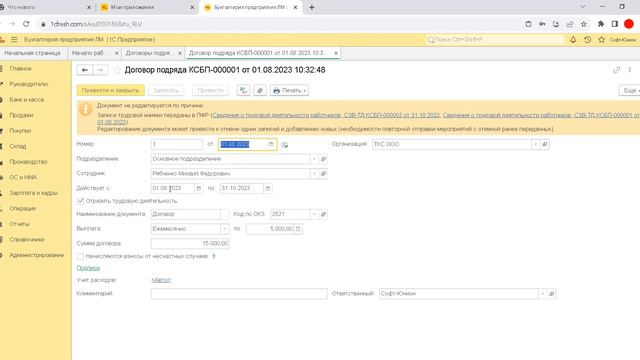
Task: Open the history clock icon
Action: click(587, 40)
